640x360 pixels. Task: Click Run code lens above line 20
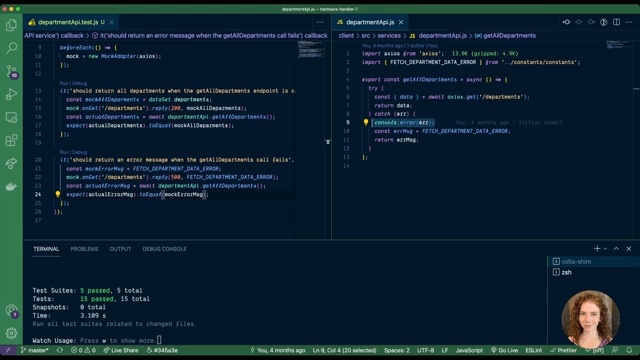[x=64, y=152]
